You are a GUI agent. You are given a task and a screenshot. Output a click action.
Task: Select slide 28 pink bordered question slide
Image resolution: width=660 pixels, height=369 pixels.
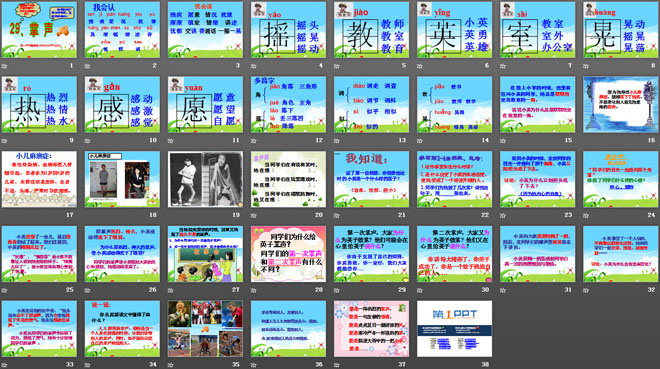[288, 254]
